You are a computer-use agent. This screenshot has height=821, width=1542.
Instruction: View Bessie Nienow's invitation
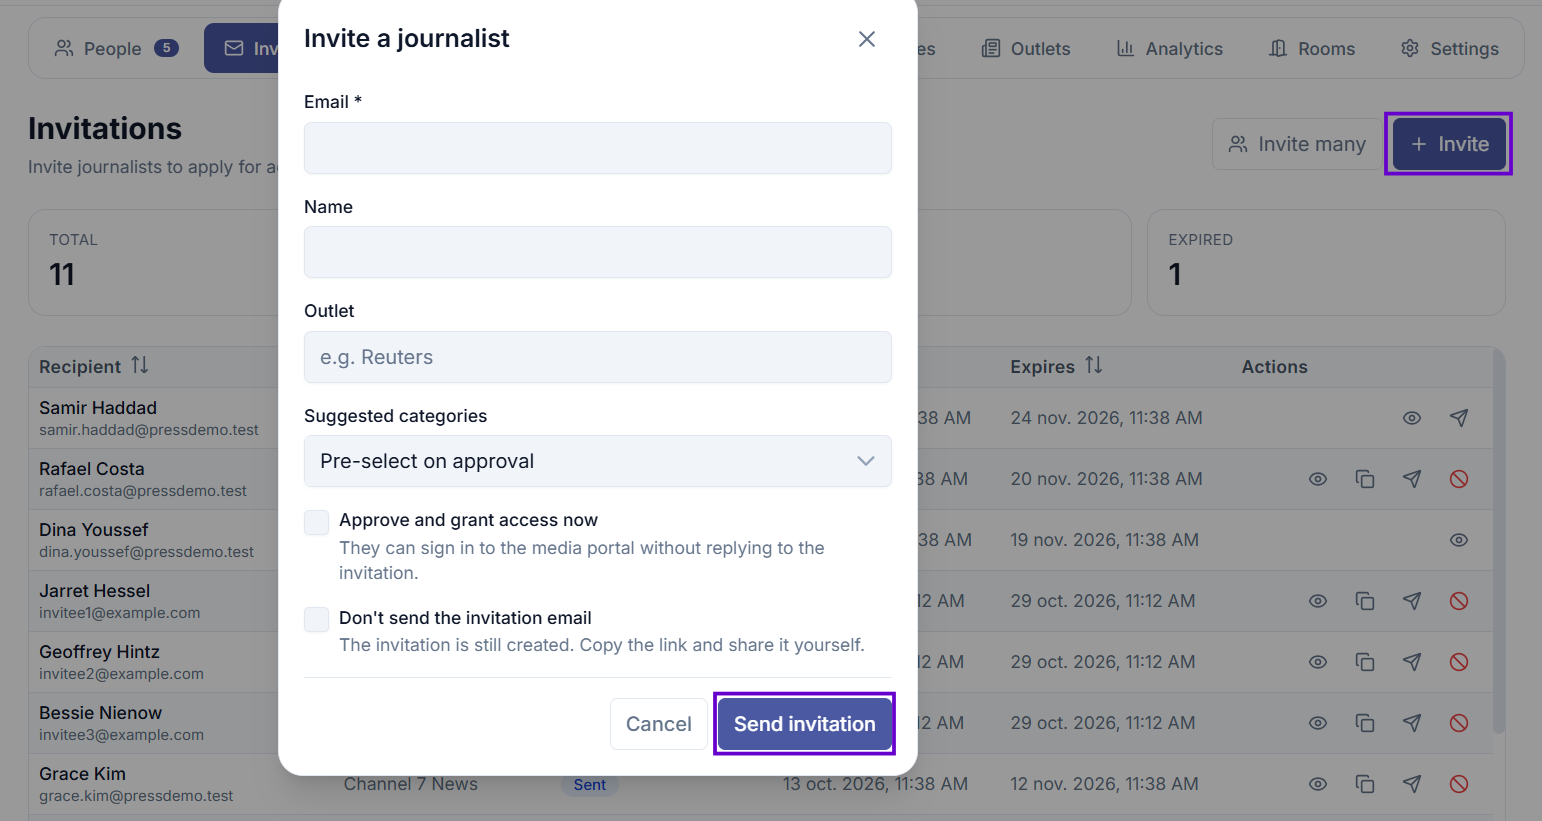(1318, 723)
